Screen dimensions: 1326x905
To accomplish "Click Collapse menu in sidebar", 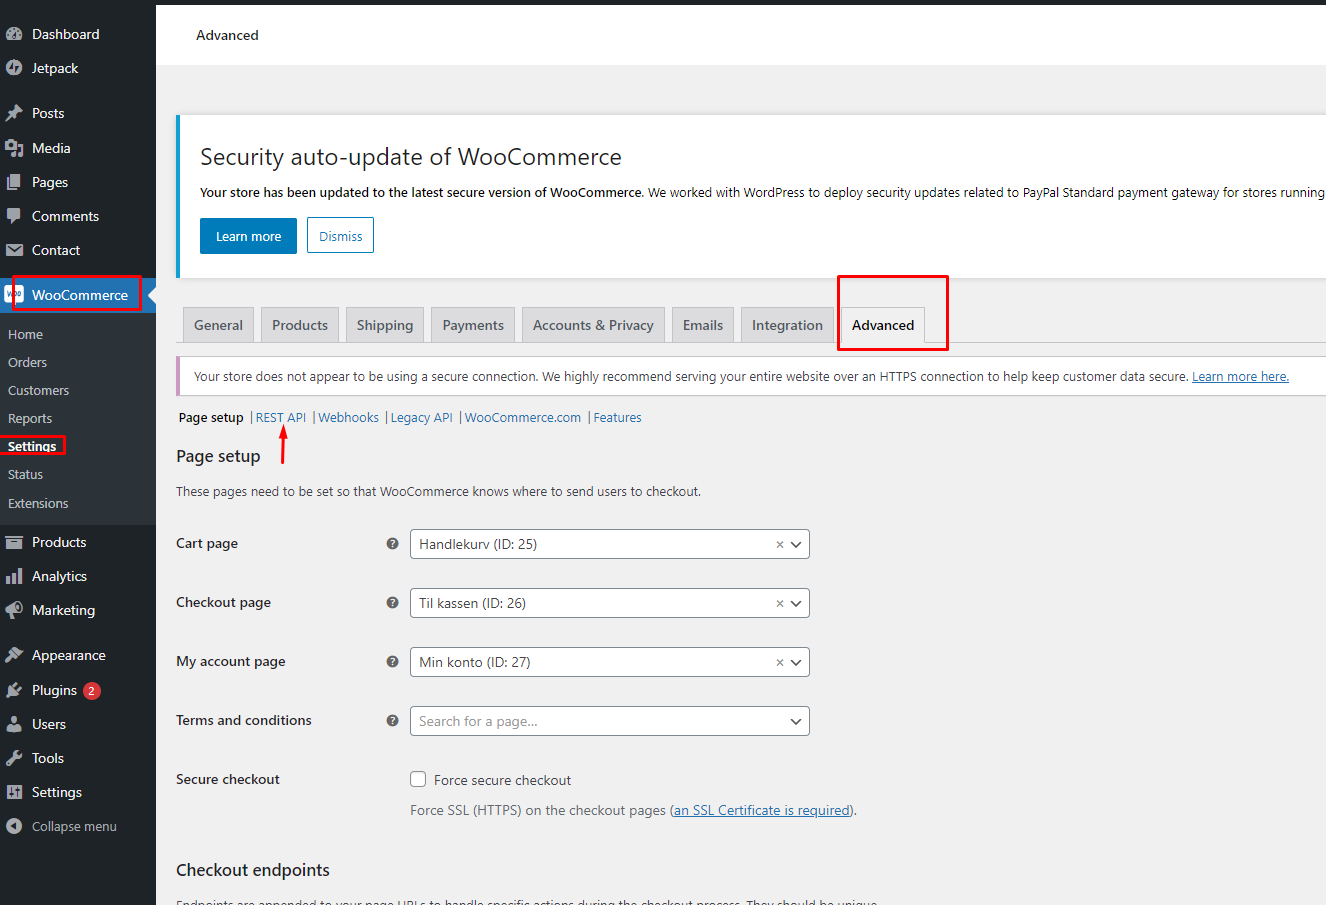I will tap(74, 826).
